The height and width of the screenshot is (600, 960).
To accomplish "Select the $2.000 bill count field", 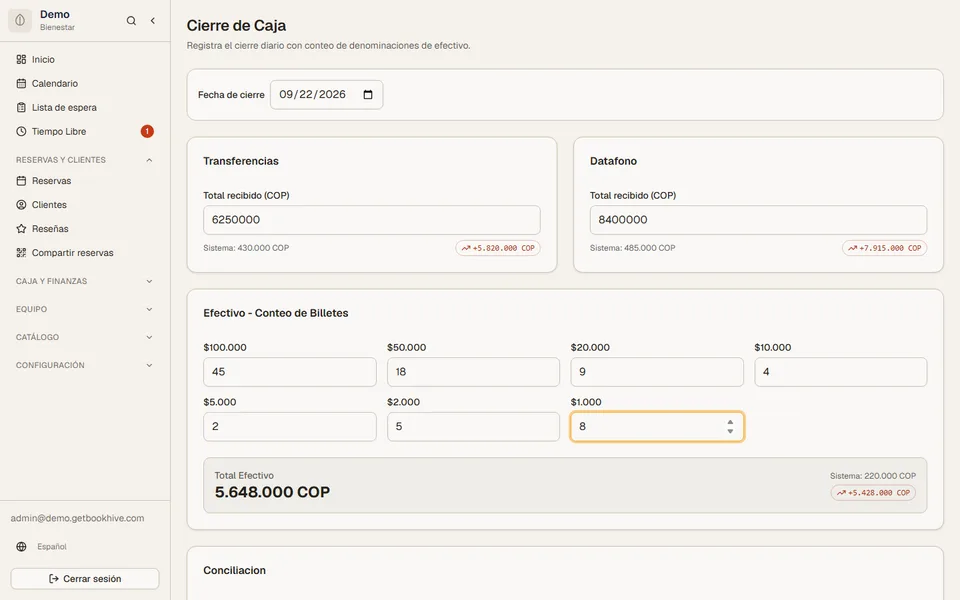I will click(473, 427).
